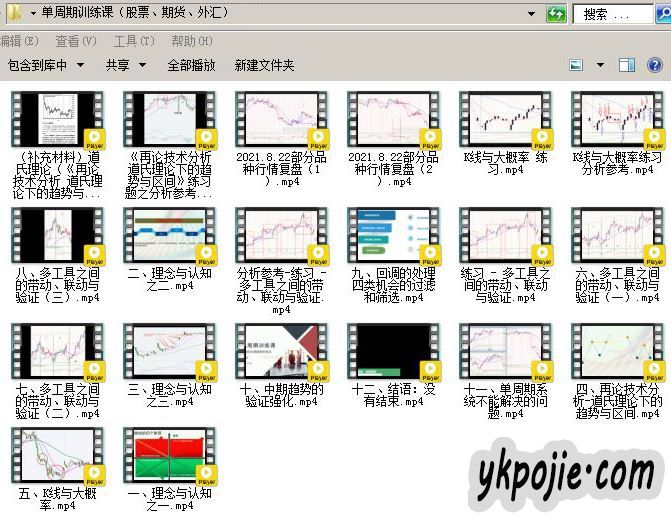Toggle the preview pane icon
The width and height of the screenshot is (671, 518).
627,65
